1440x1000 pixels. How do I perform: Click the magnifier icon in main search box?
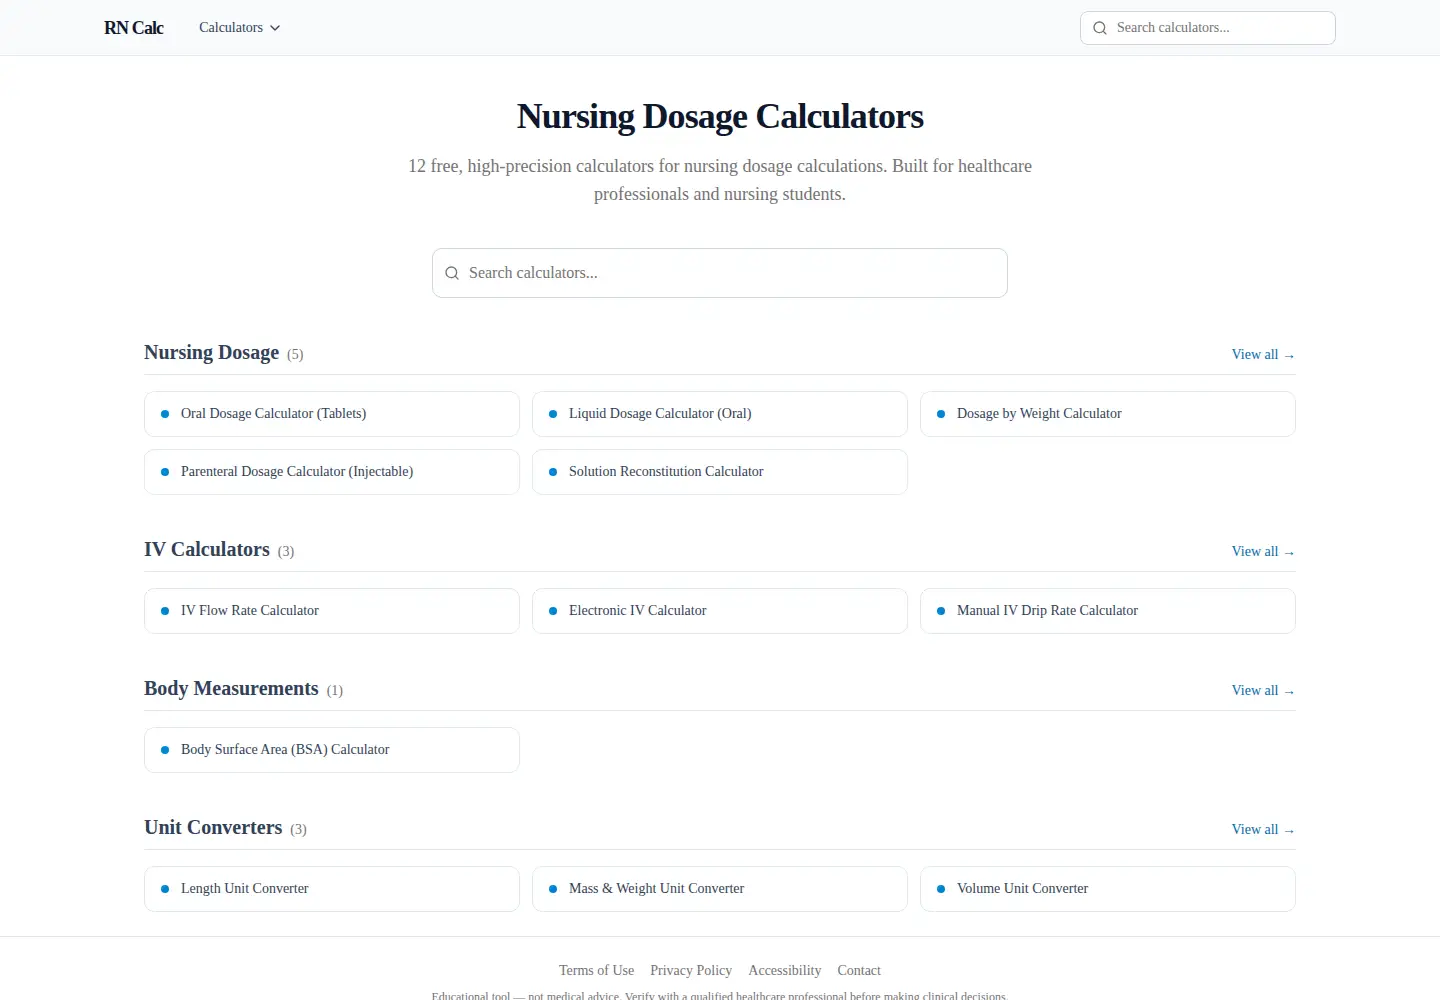pos(452,273)
